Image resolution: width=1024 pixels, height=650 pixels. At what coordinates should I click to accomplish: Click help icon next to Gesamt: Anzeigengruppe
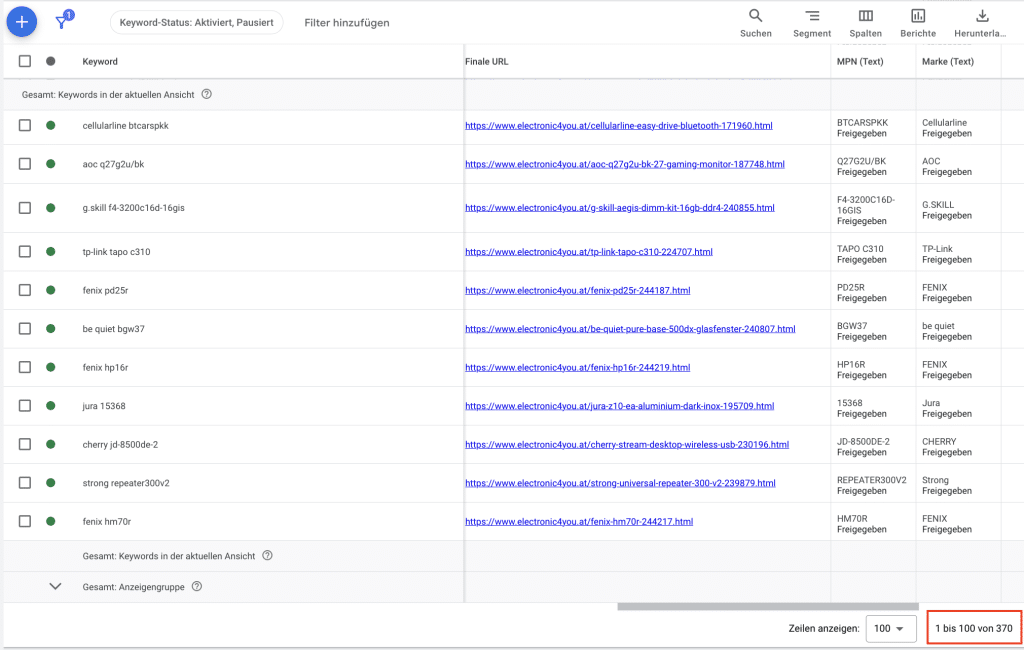[x=197, y=587]
